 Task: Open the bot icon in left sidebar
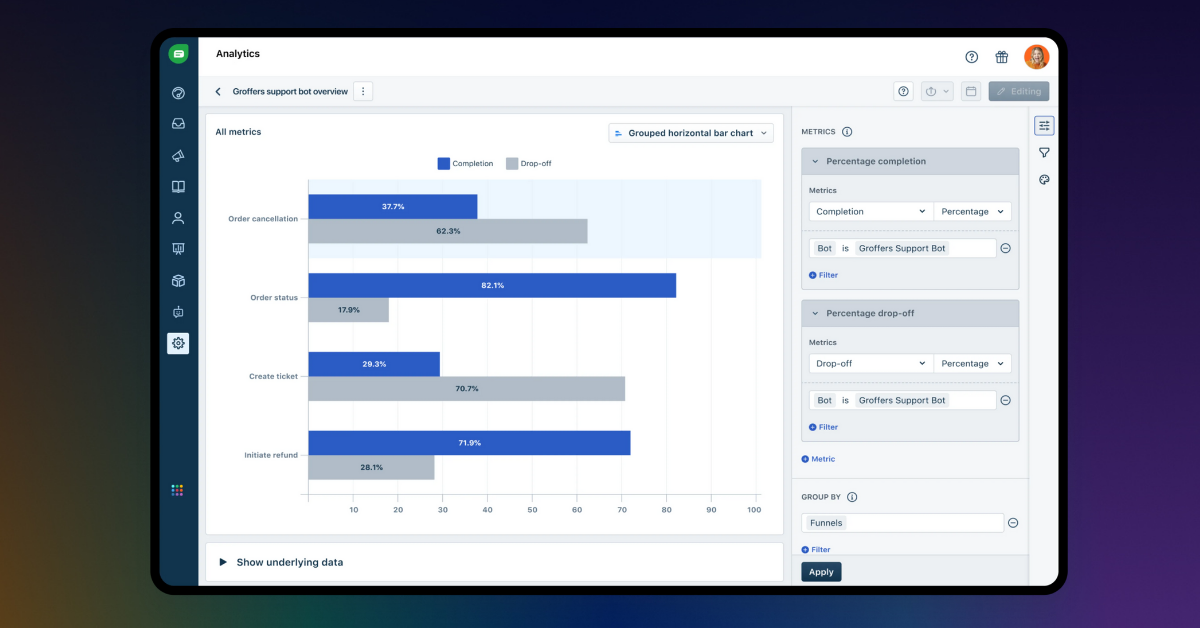coord(178,312)
